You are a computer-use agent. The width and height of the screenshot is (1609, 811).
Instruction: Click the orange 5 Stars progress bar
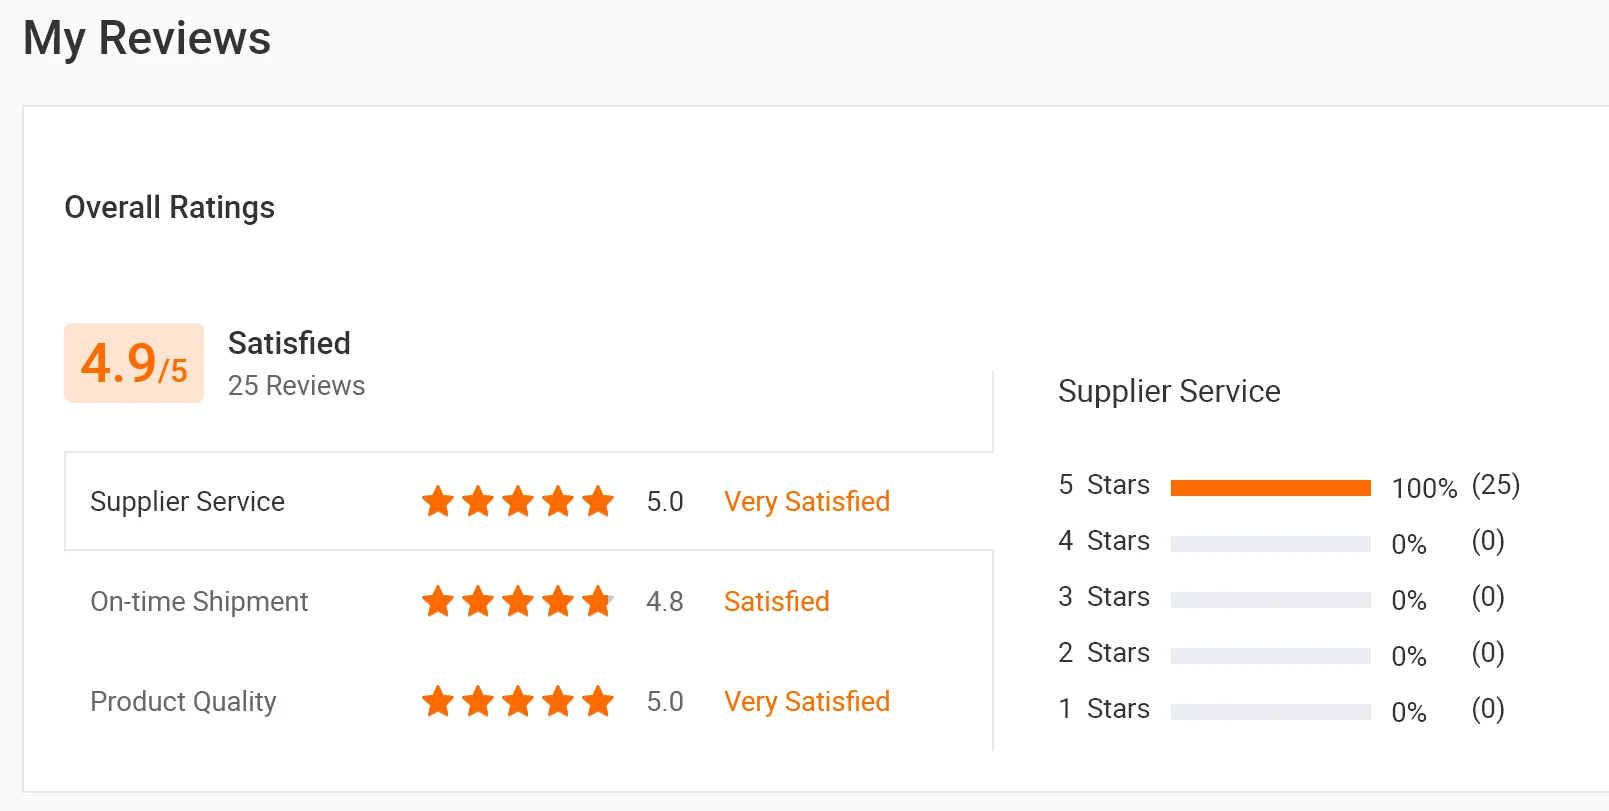[1270, 487]
